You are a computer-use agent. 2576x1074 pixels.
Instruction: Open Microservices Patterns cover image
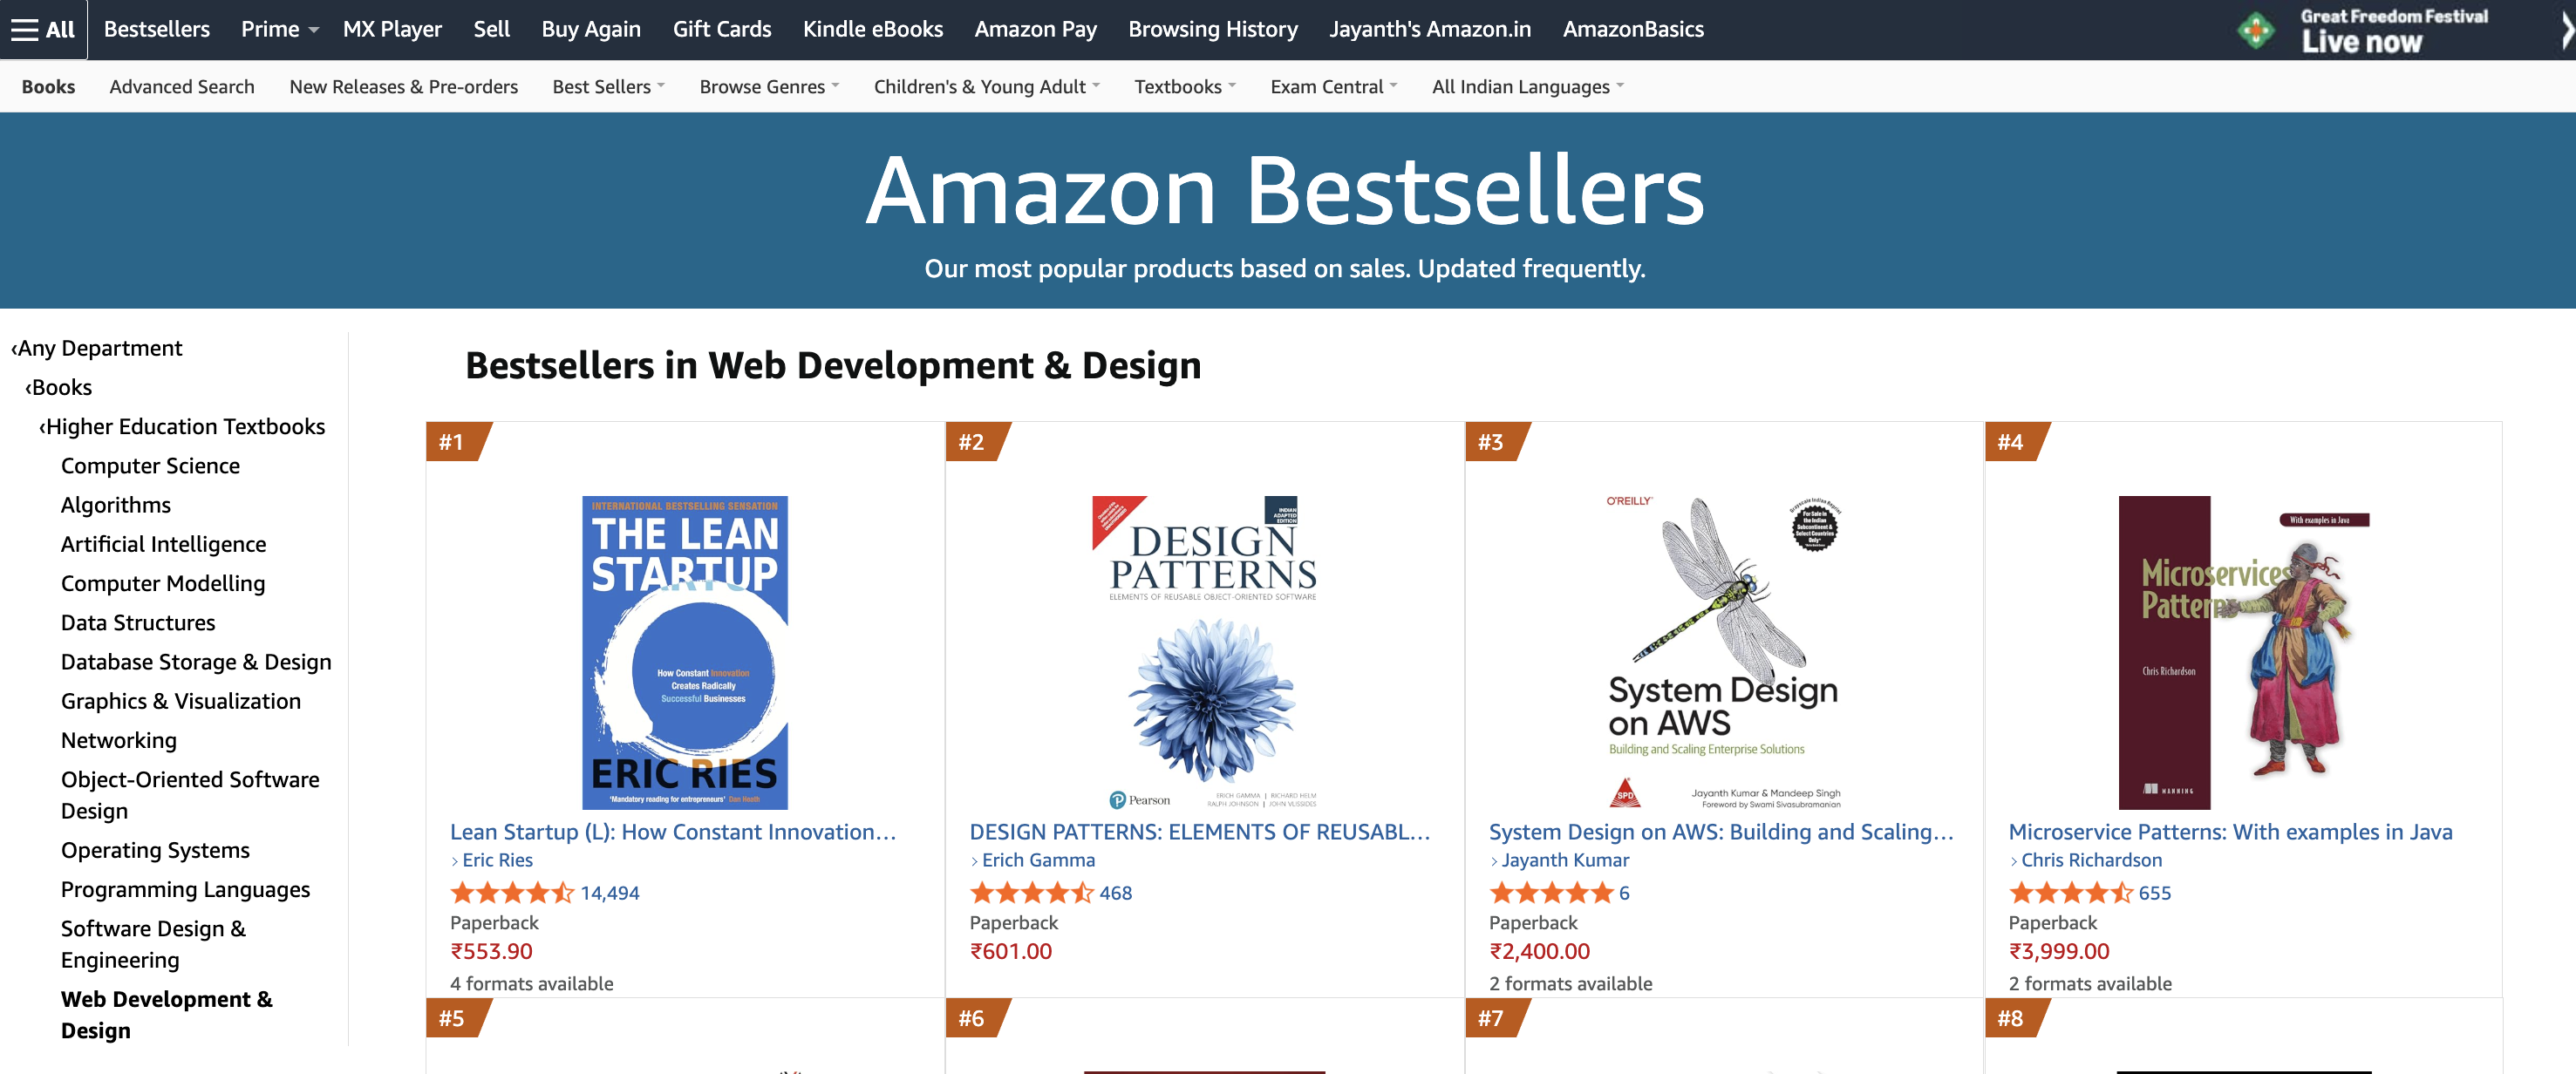coord(2243,652)
